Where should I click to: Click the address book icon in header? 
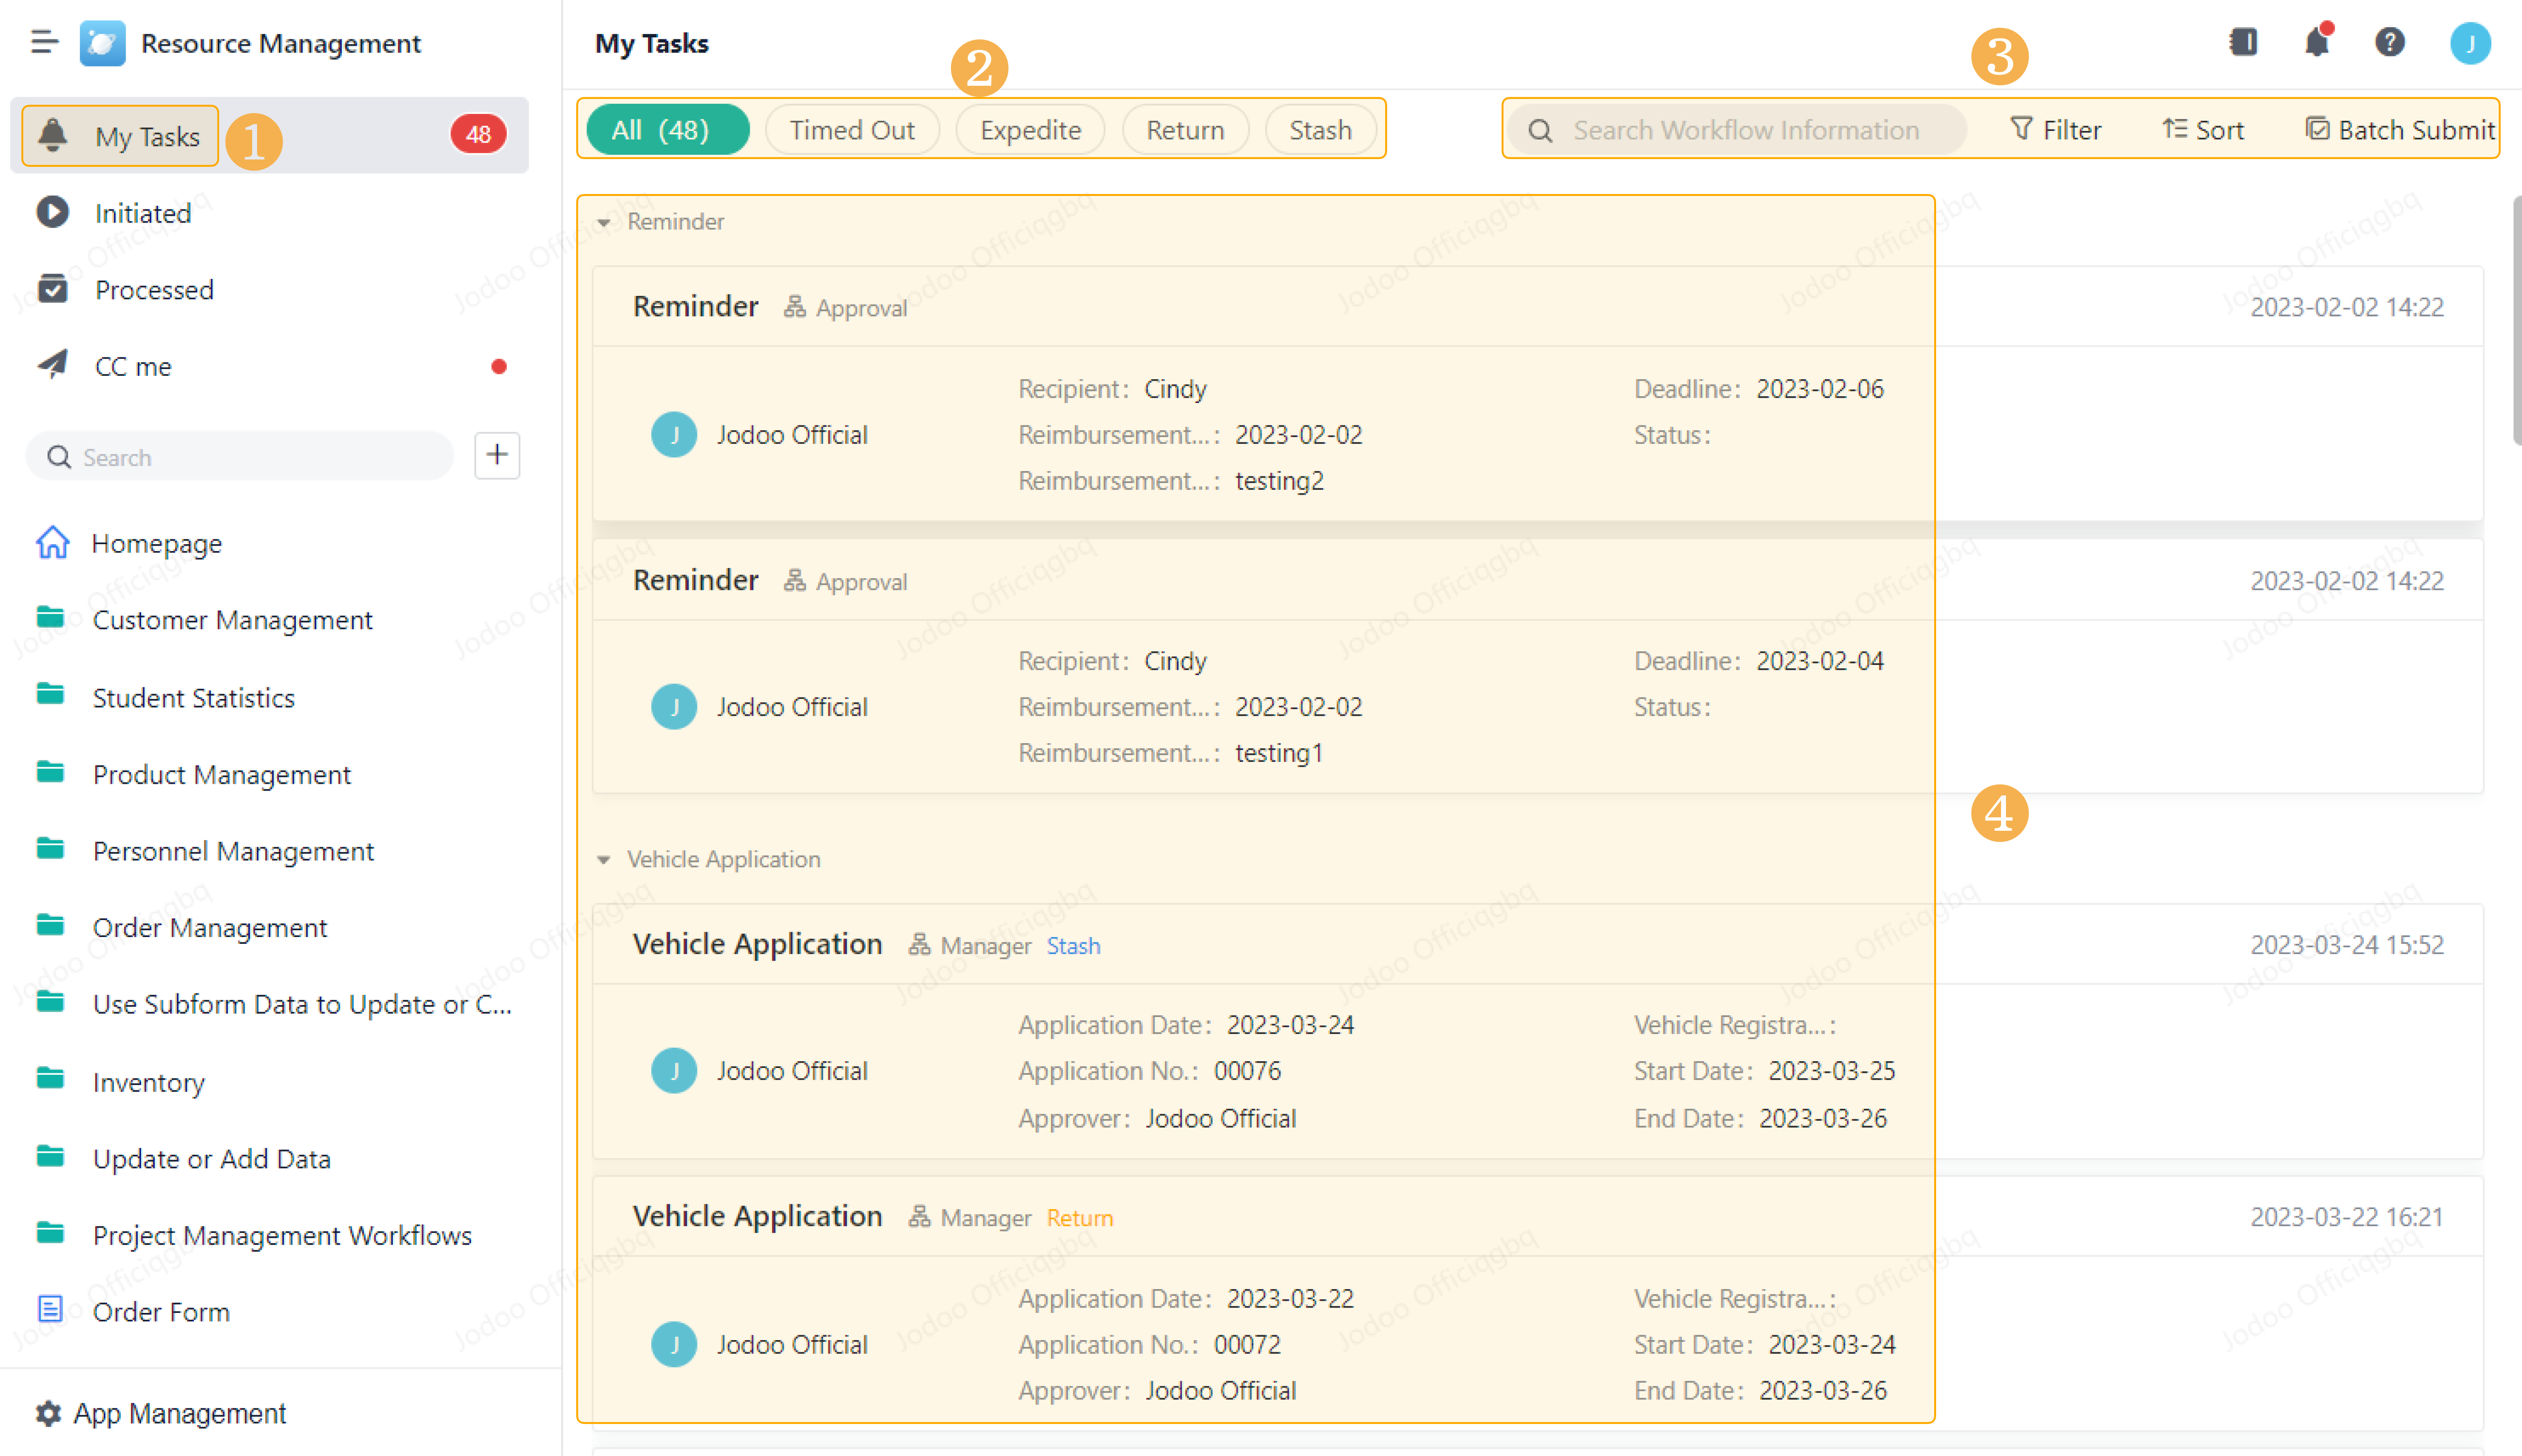pyautogui.click(x=2243, y=43)
